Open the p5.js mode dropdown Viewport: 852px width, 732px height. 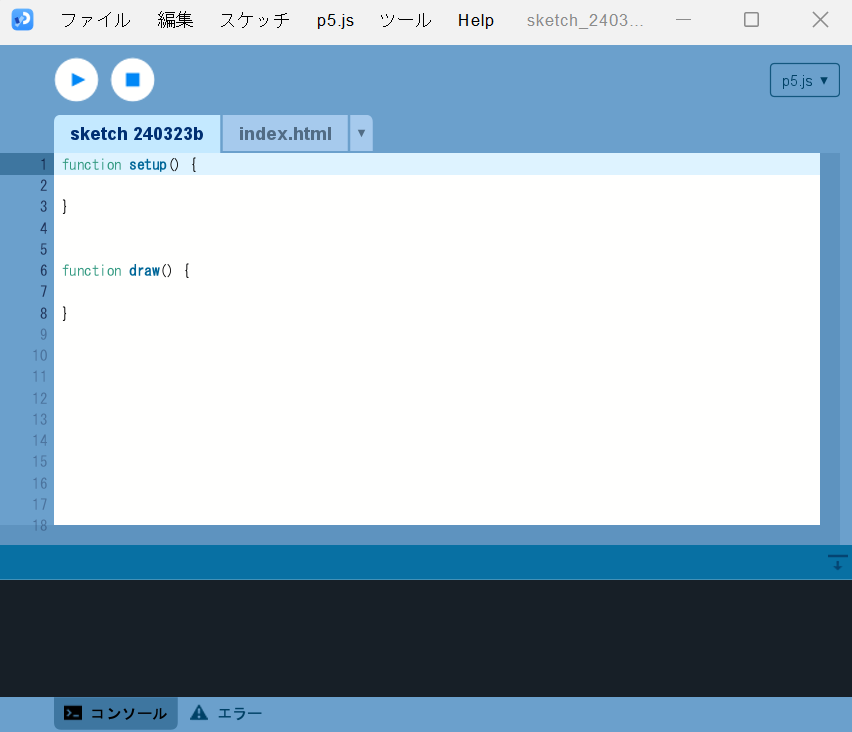(x=804, y=81)
